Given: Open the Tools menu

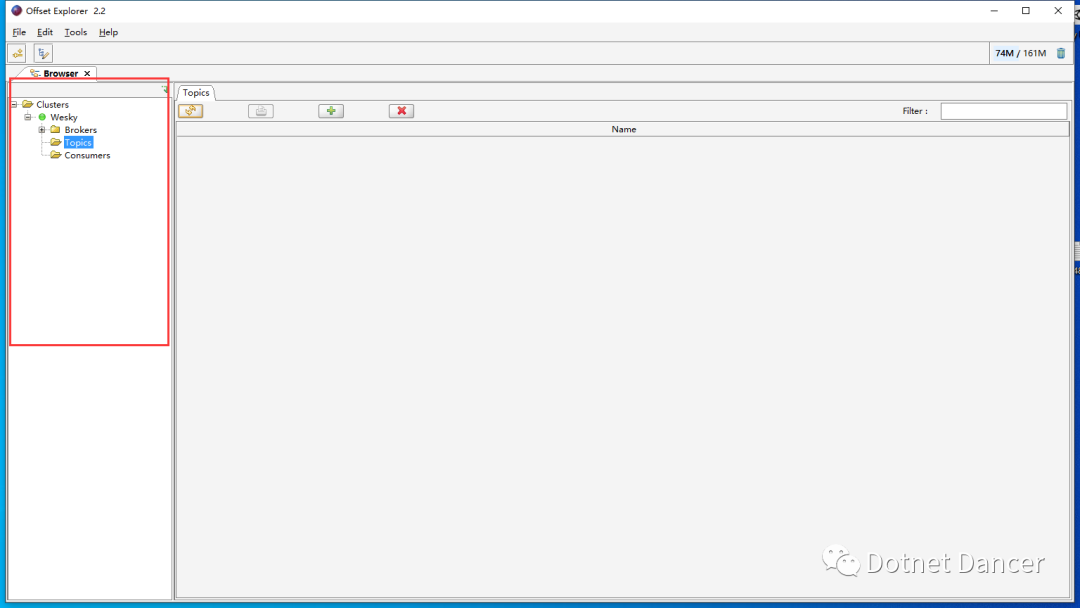Looking at the screenshot, I should [76, 32].
